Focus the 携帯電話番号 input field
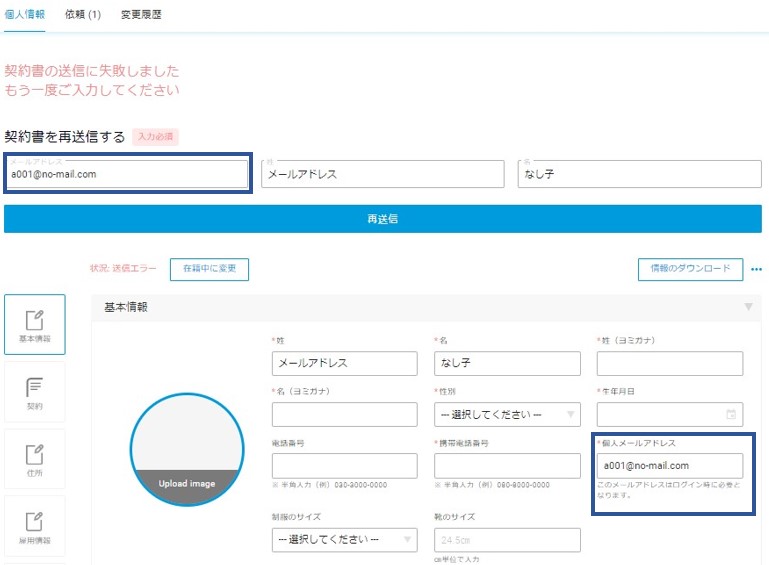 pos(507,465)
